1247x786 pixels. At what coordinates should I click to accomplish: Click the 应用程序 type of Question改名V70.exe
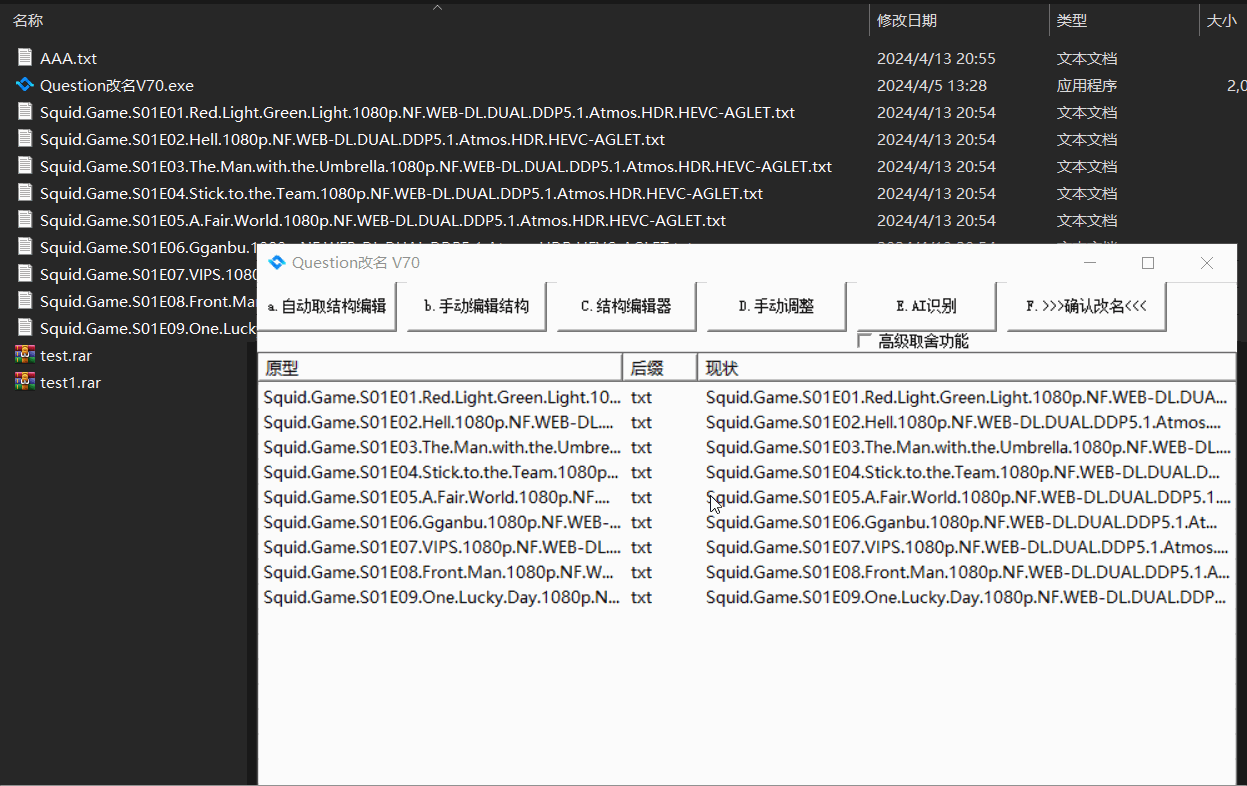[1087, 86]
